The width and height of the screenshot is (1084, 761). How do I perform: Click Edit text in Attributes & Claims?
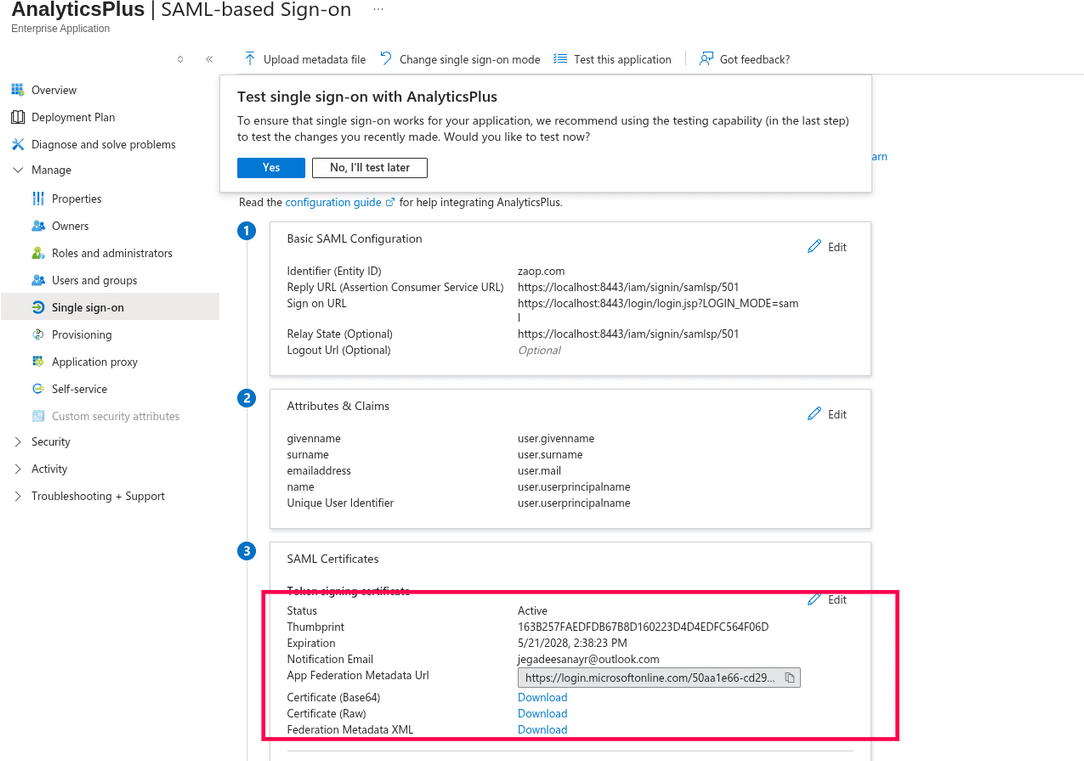[837, 415]
